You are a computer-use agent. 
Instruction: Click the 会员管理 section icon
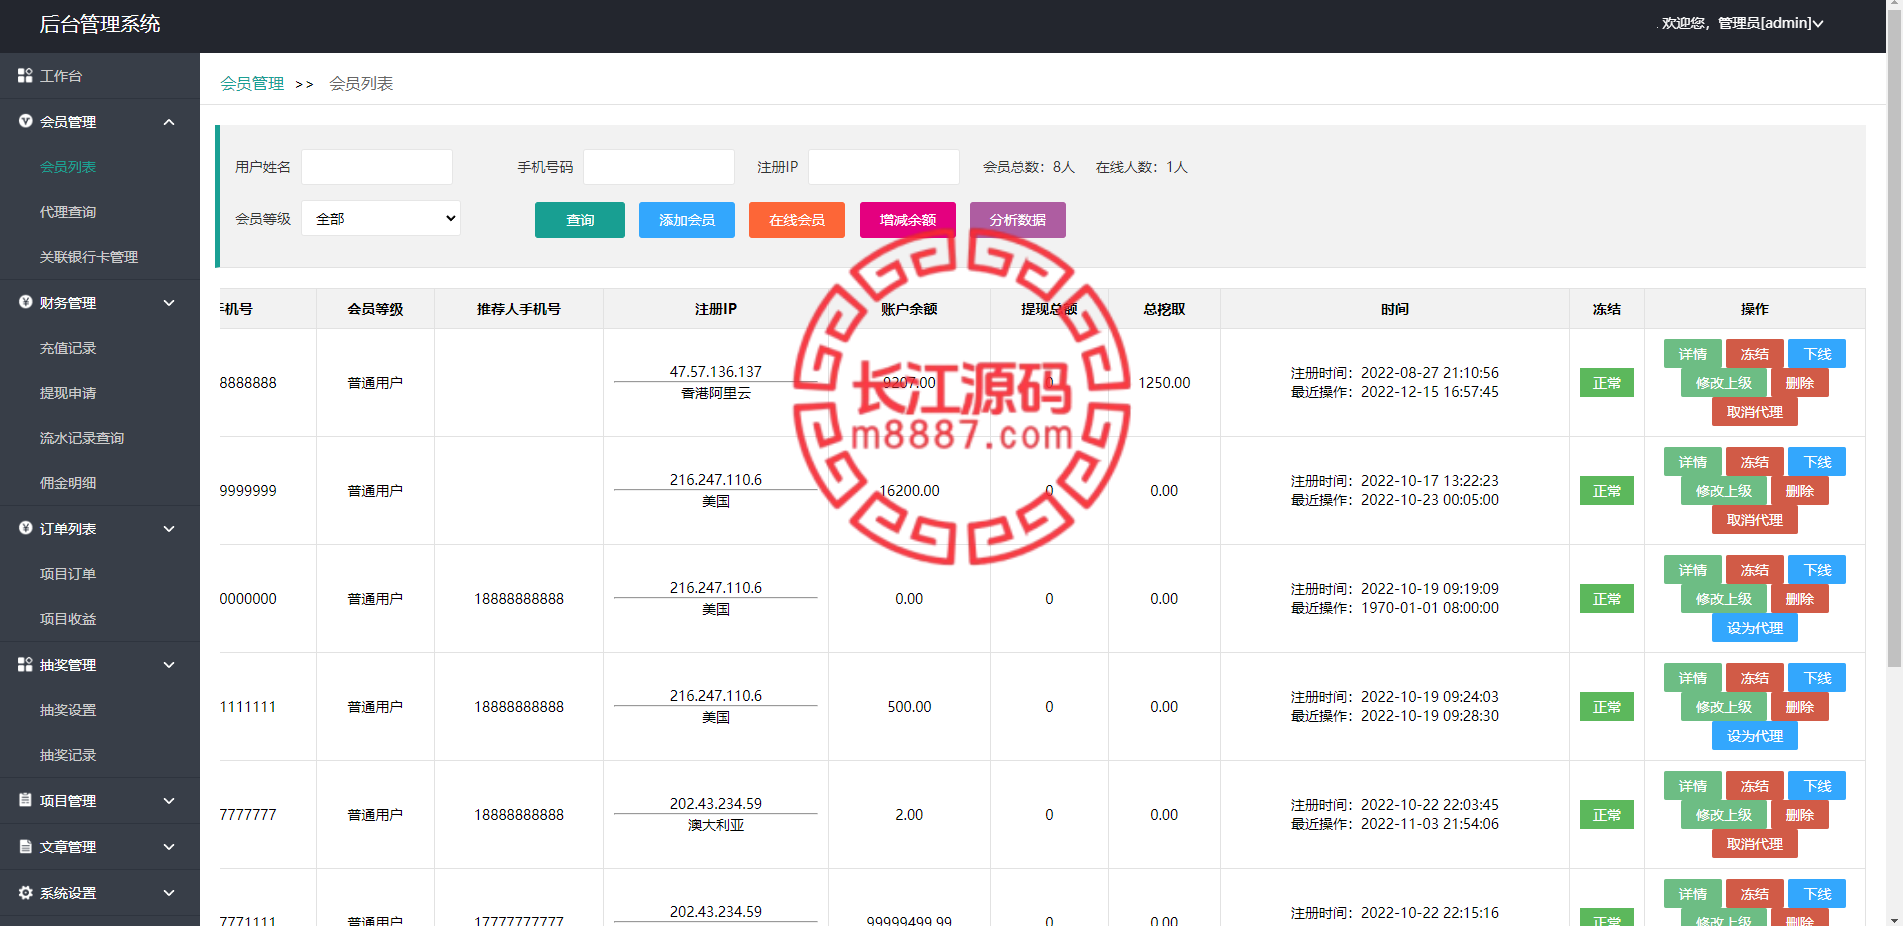pyautogui.click(x=25, y=121)
